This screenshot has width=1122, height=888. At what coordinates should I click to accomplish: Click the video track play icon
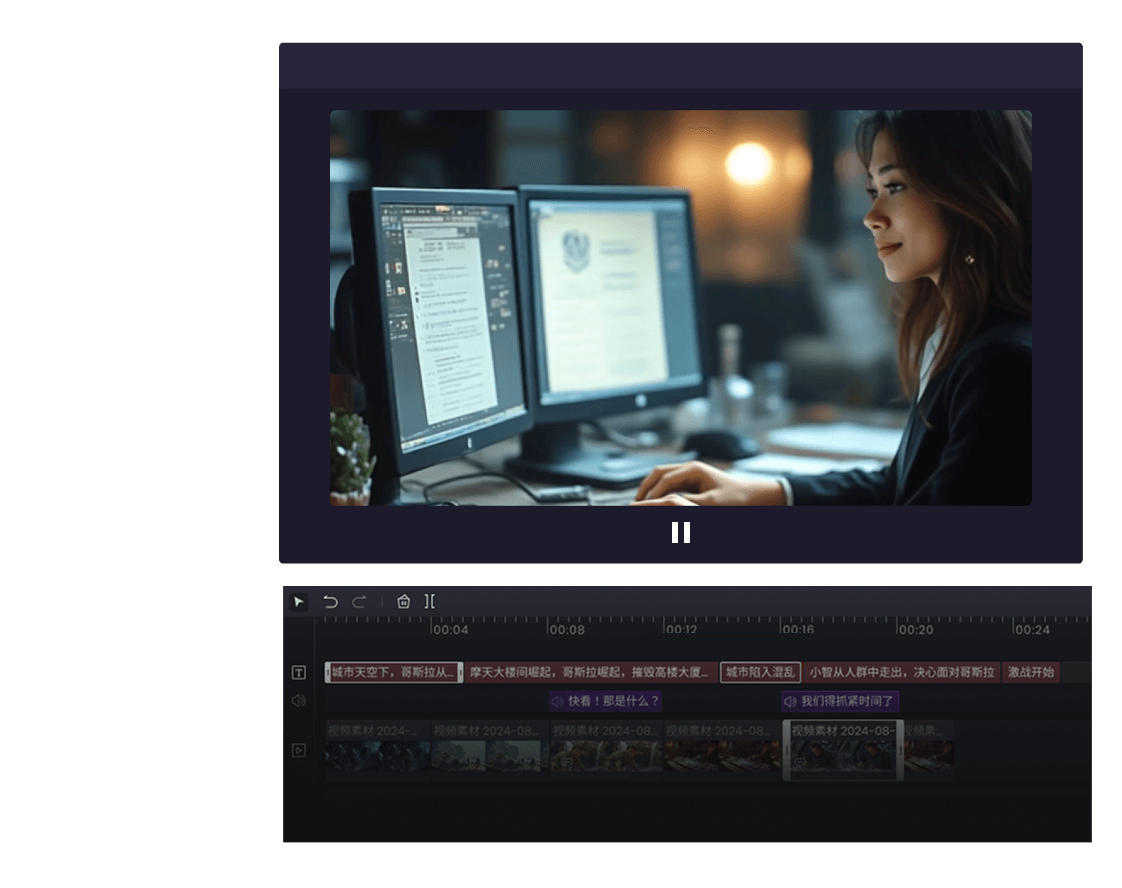point(298,750)
